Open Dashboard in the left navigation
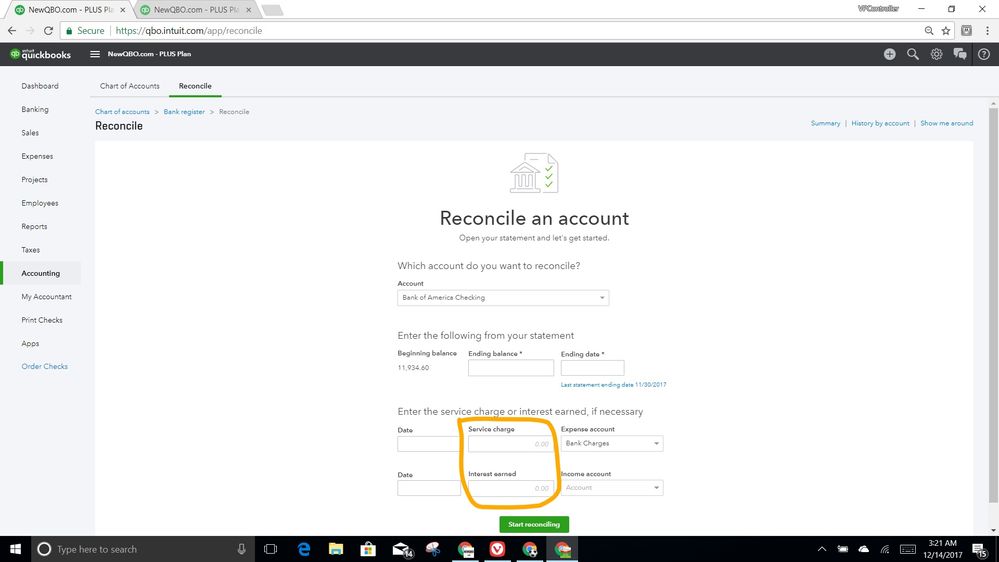 (x=40, y=86)
